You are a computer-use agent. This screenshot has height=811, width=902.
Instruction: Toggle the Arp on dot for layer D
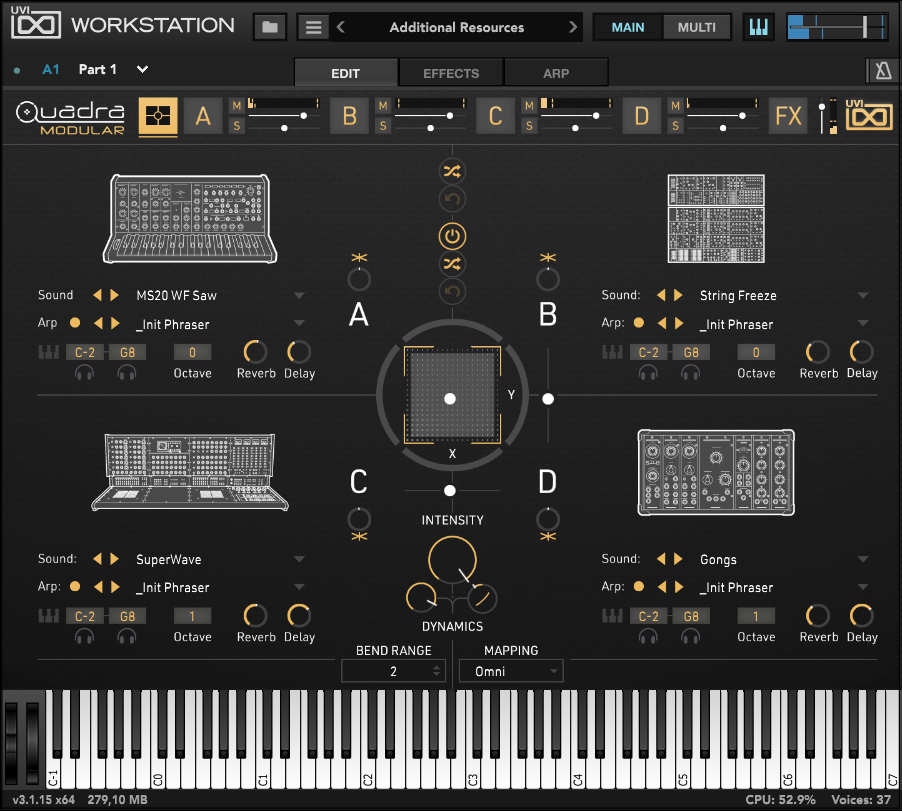pyautogui.click(x=639, y=586)
